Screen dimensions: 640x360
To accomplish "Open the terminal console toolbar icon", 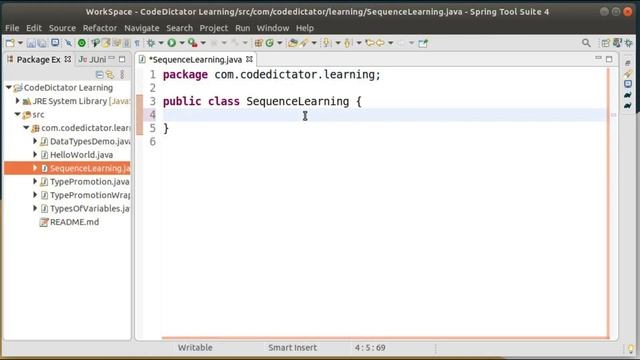I will [x=55, y=42].
